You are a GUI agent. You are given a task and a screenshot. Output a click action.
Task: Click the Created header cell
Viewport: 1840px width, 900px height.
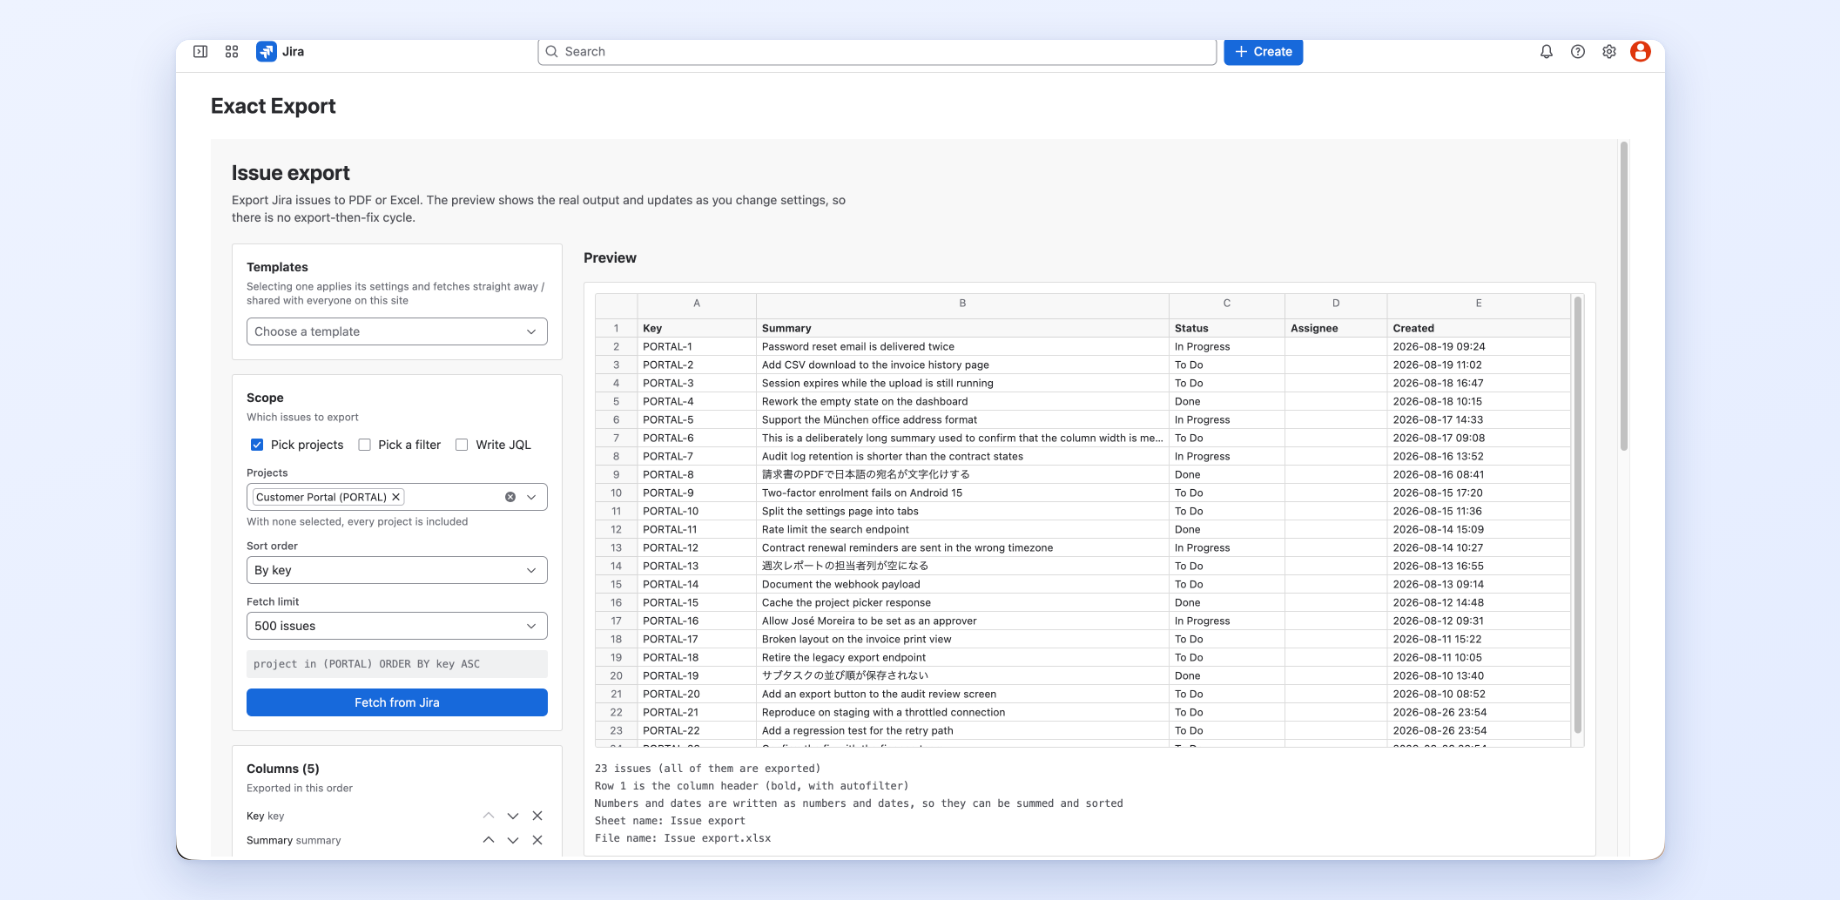click(x=1478, y=328)
